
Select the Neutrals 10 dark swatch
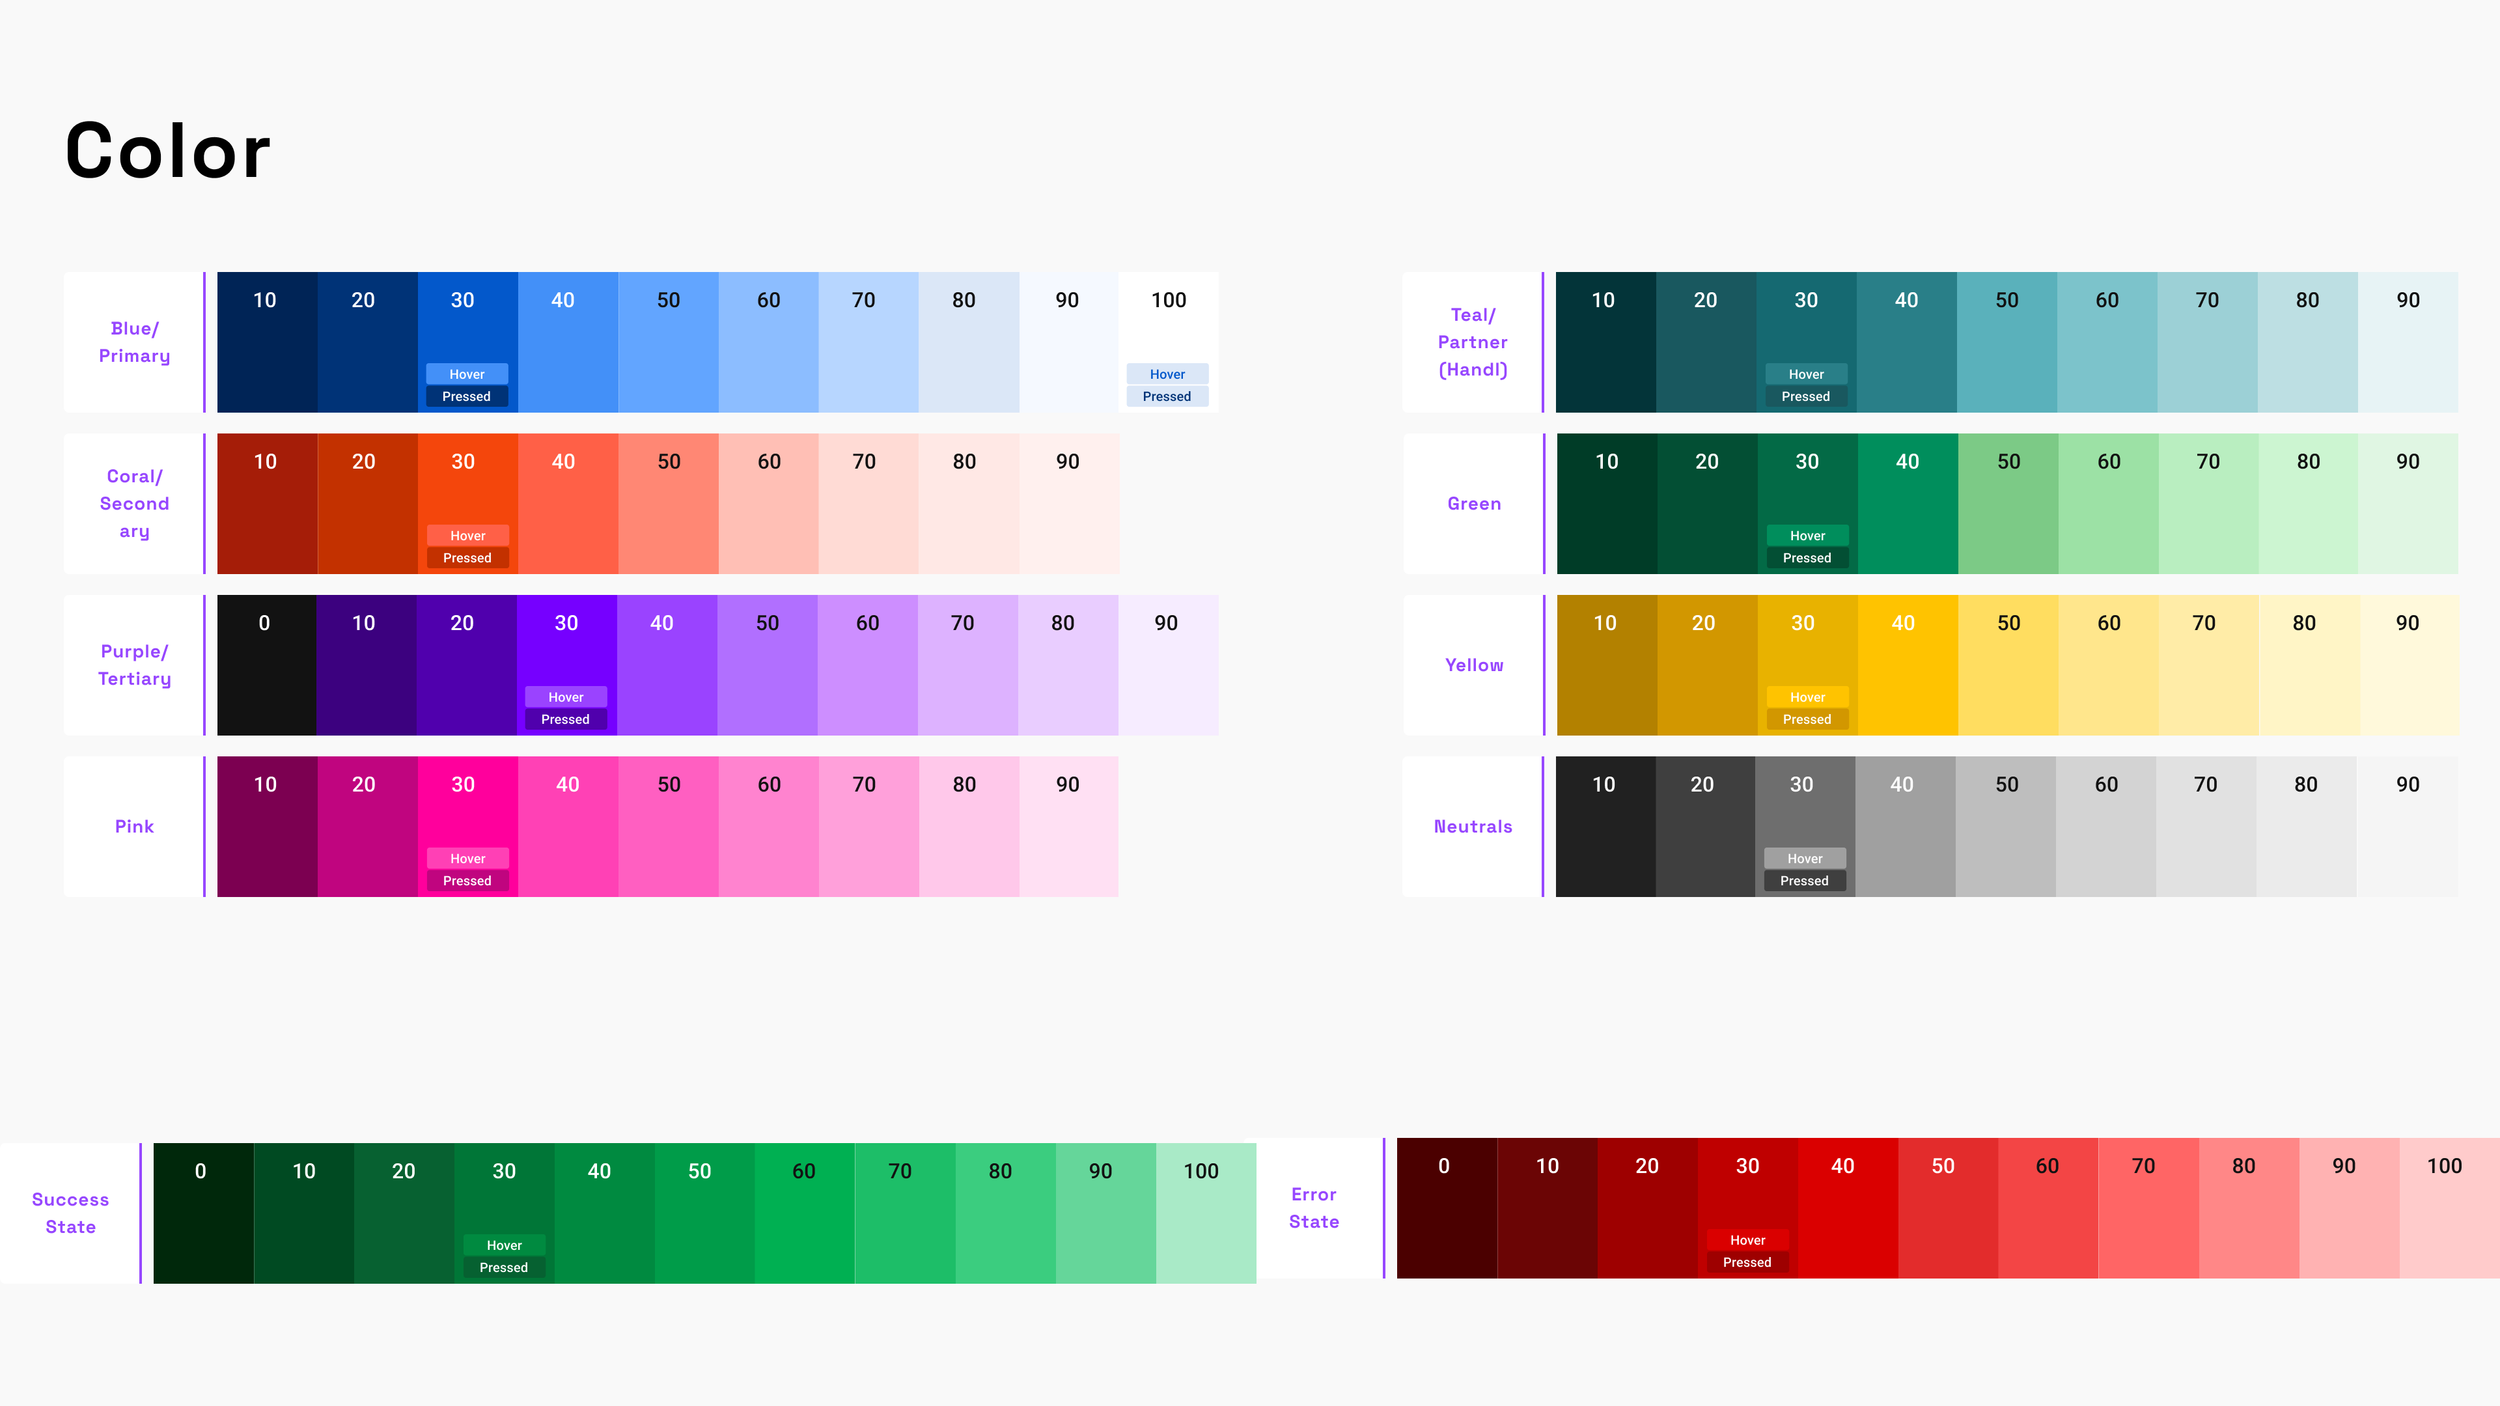(x=1604, y=826)
